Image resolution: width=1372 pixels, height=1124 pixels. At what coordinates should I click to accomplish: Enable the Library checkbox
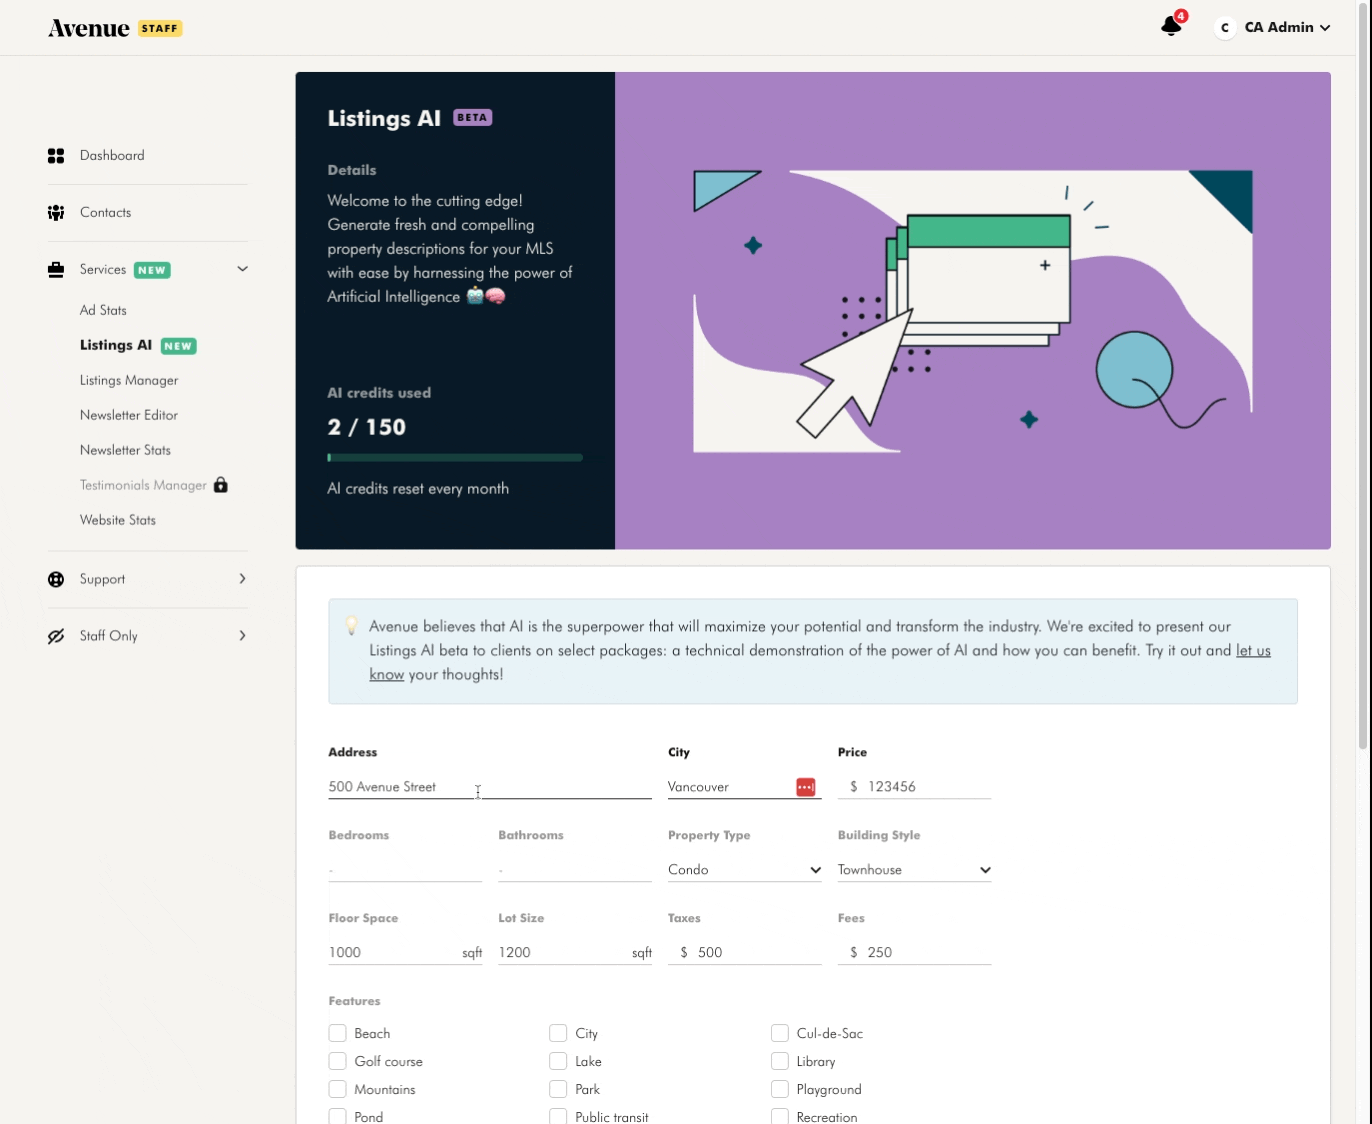point(780,1061)
